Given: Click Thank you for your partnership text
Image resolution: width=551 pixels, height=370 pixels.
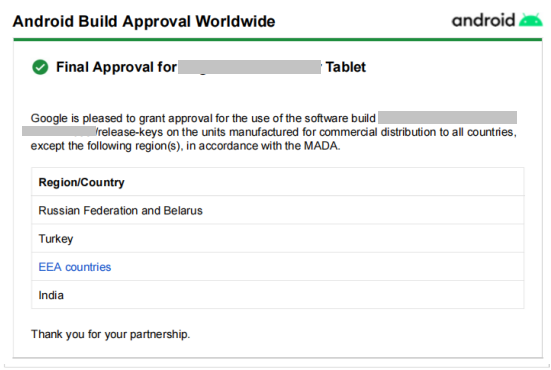Looking at the screenshot, I should tap(110, 334).
